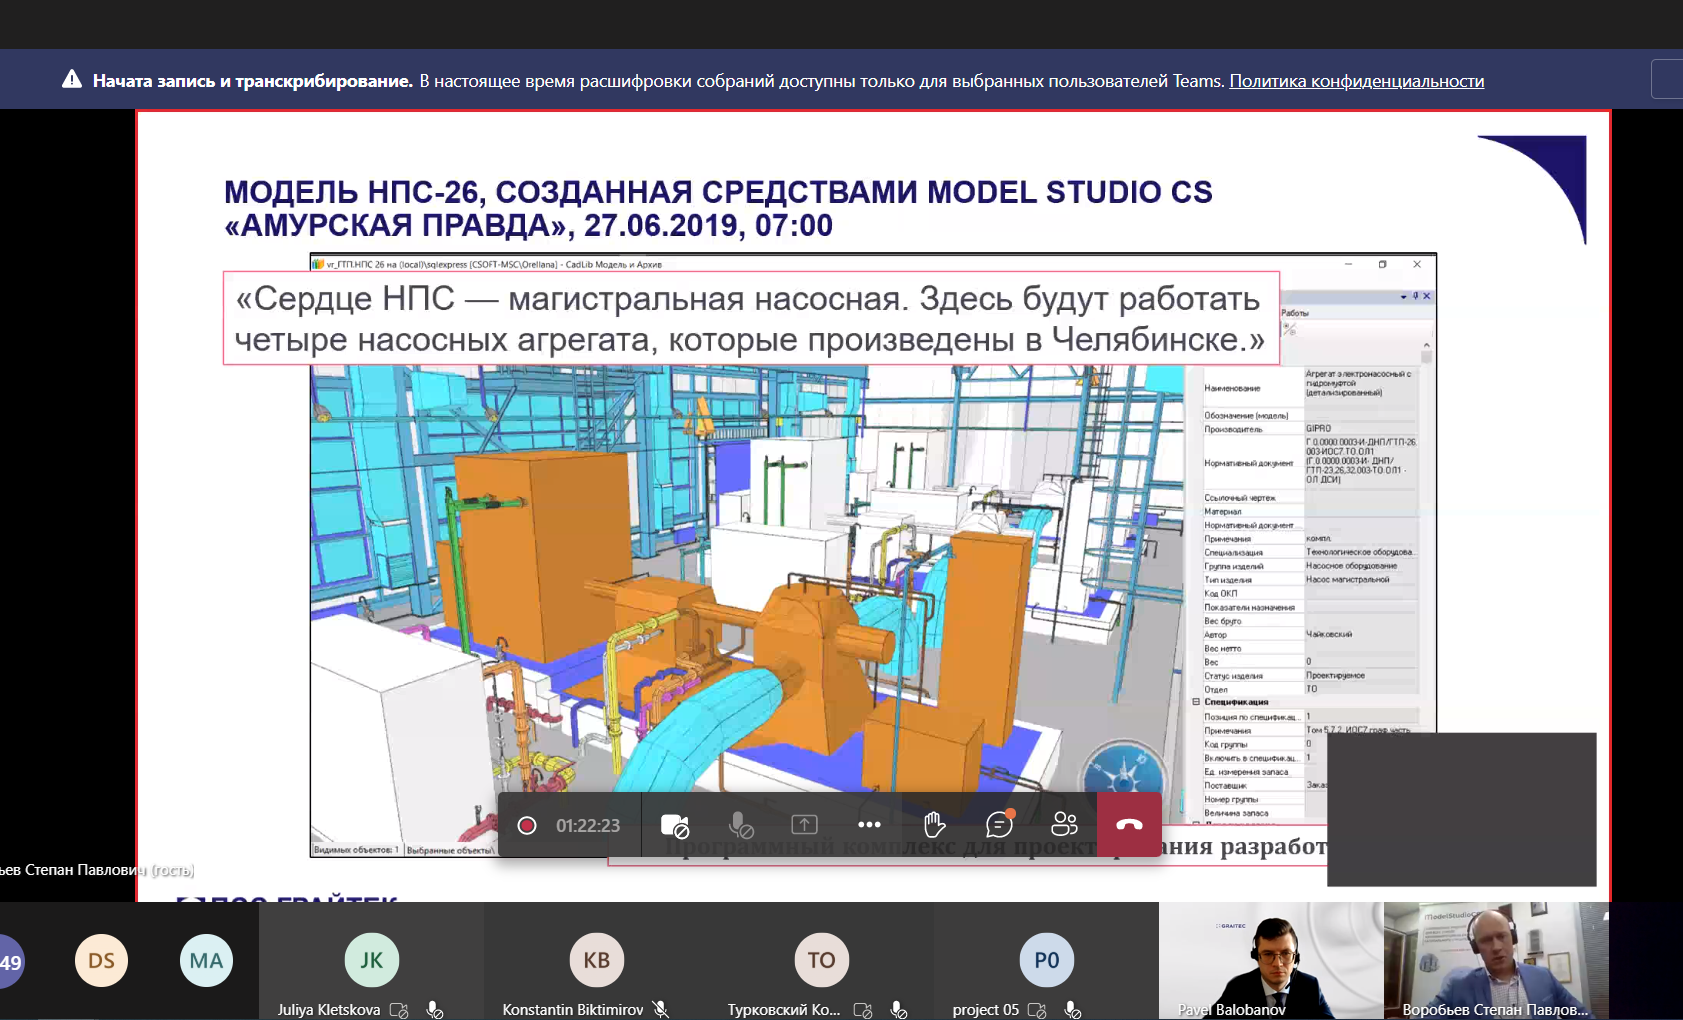Show the meeting chat conversation
This screenshot has width=1683, height=1020.
(x=999, y=825)
